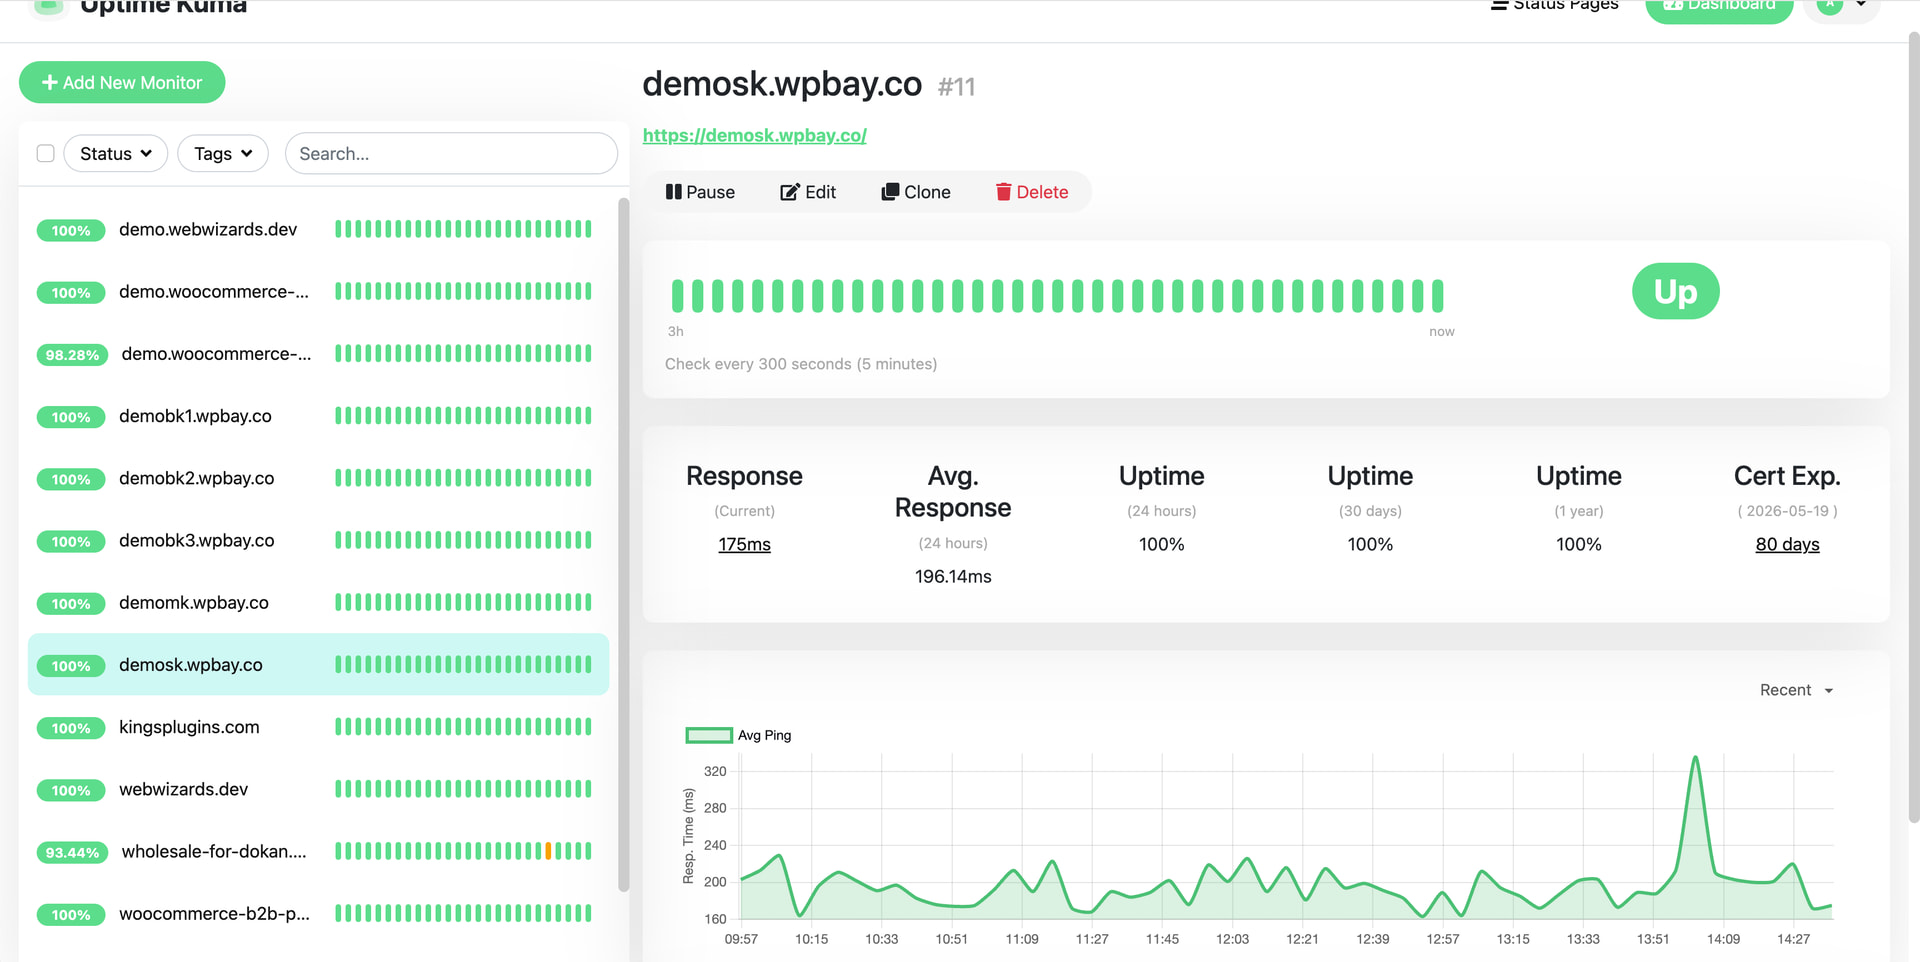This screenshot has height=962, width=1920.
Task: Open the https://demosk.wpbay.co/ link
Action: click(x=754, y=135)
